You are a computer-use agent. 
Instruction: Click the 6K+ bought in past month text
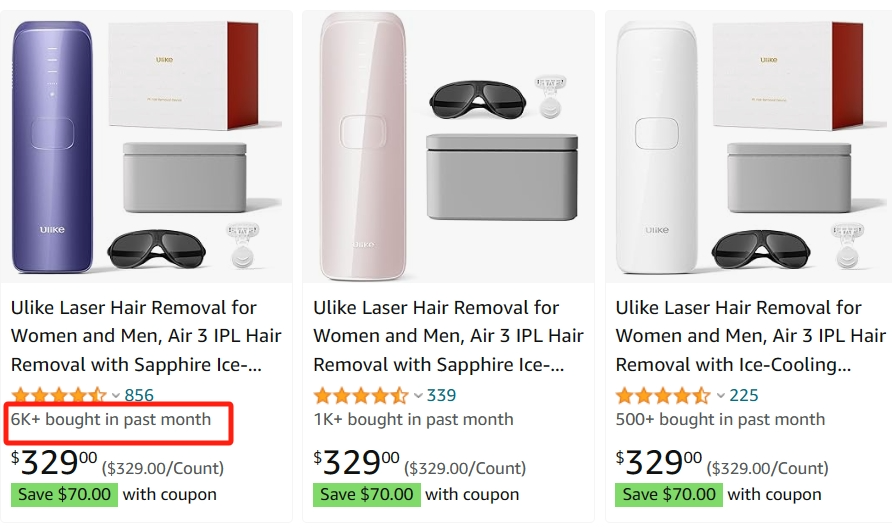point(111,420)
